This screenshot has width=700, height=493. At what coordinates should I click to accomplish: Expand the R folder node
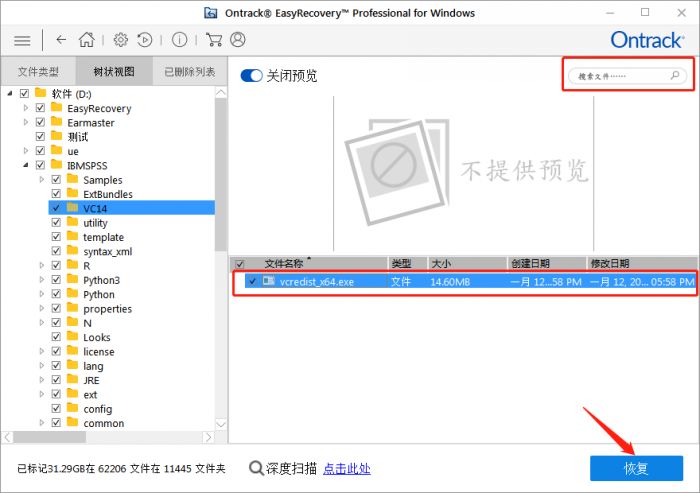coord(42,265)
